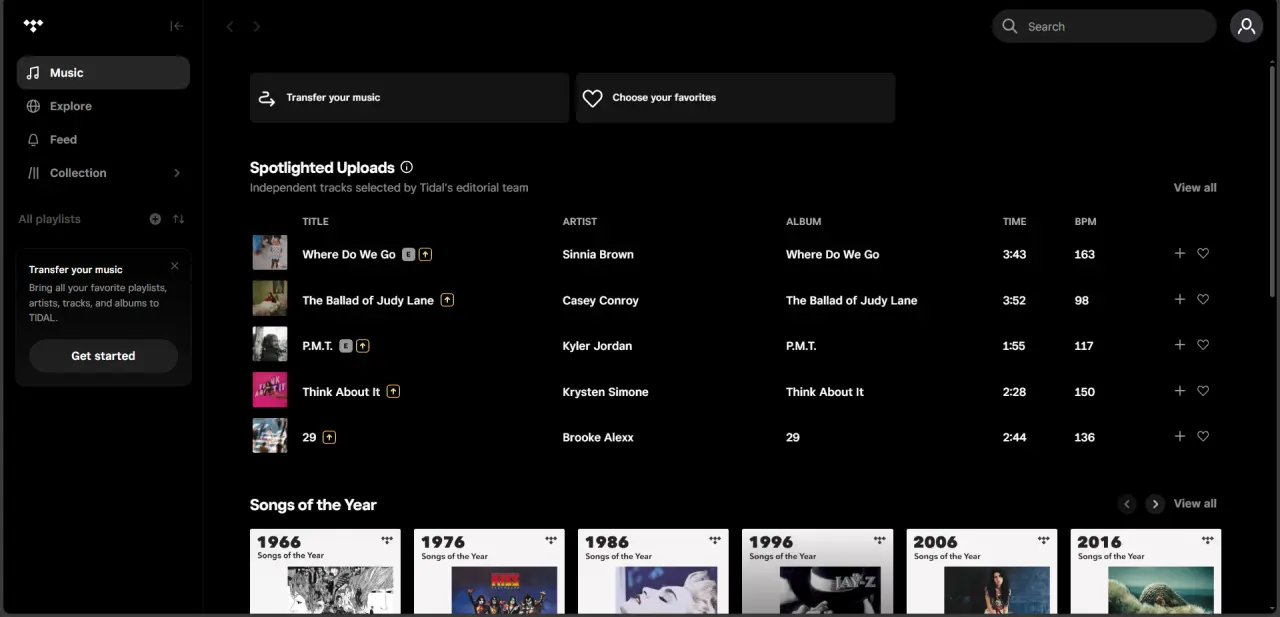Viewport: 1280px width, 617px height.
Task: Like the track 29 by Brooke Alexx
Action: point(1203,437)
